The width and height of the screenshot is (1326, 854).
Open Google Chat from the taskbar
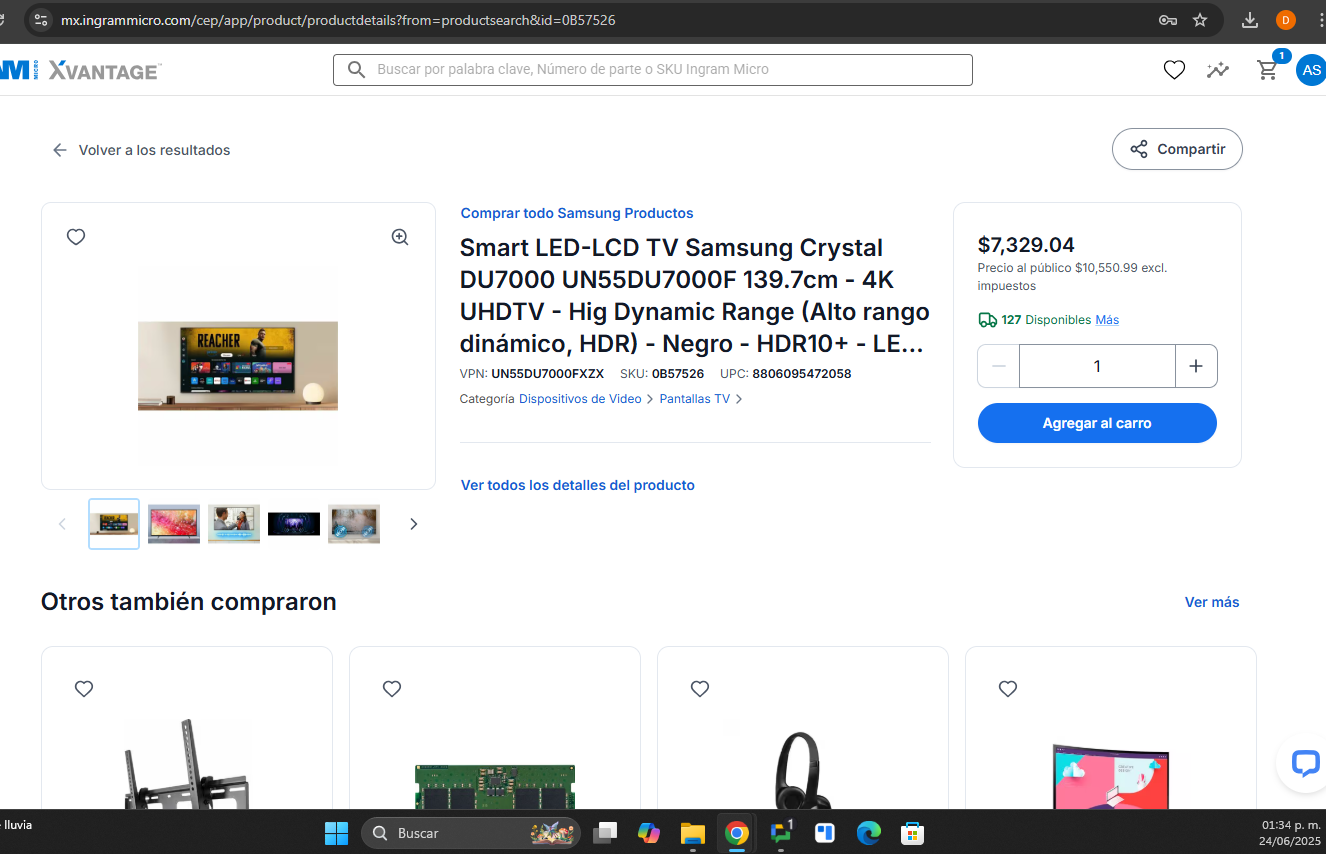(x=781, y=833)
